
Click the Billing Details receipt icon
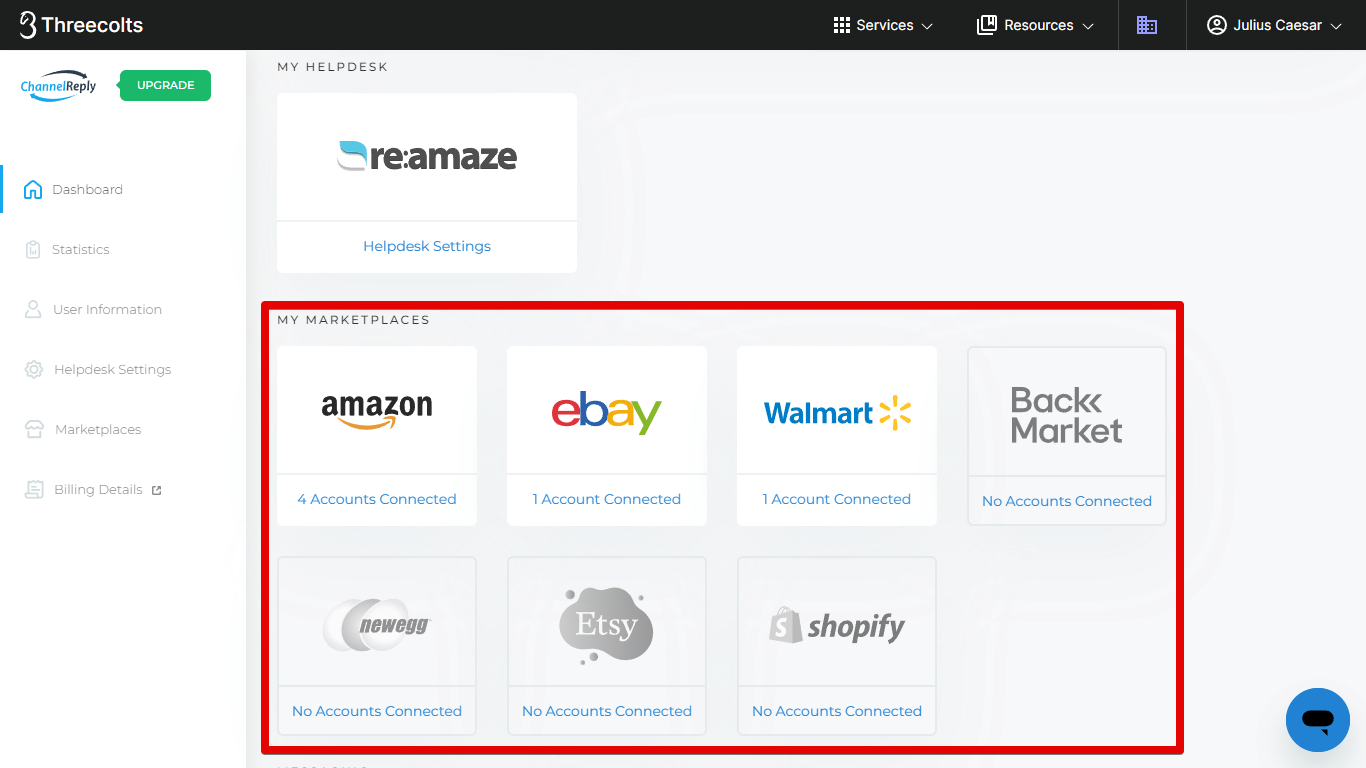pyautogui.click(x=35, y=489)
